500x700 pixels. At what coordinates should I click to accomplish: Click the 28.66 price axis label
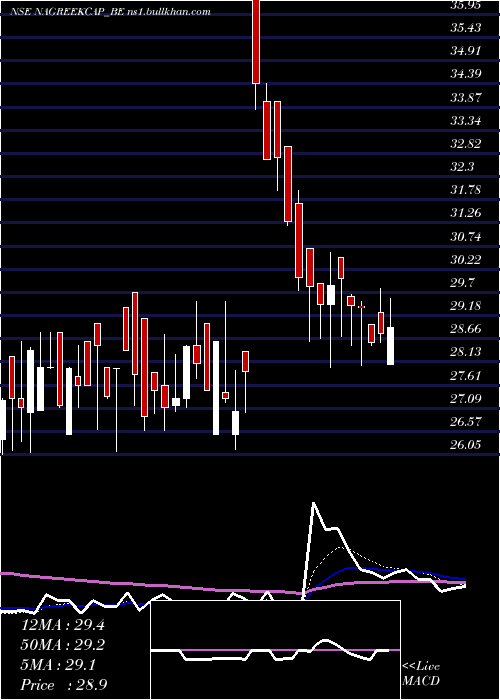click(466, 329)
